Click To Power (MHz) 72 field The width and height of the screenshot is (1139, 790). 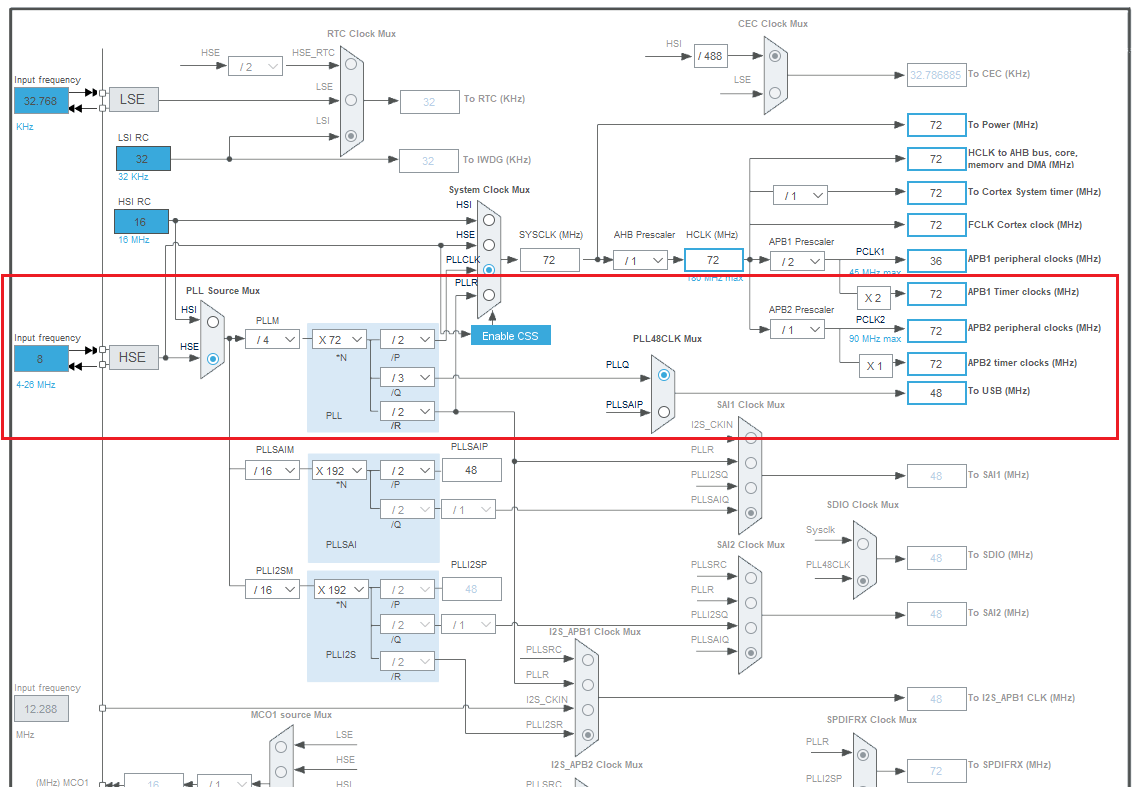(936, 125)
